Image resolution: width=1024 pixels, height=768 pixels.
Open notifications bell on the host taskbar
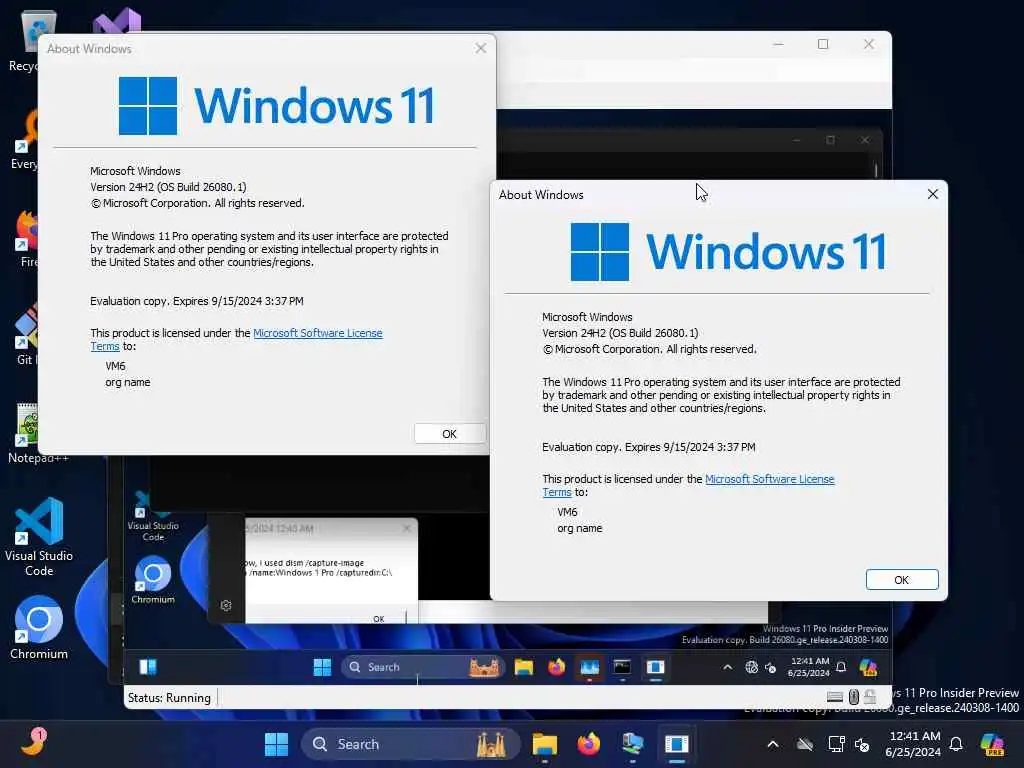[956, 744]
